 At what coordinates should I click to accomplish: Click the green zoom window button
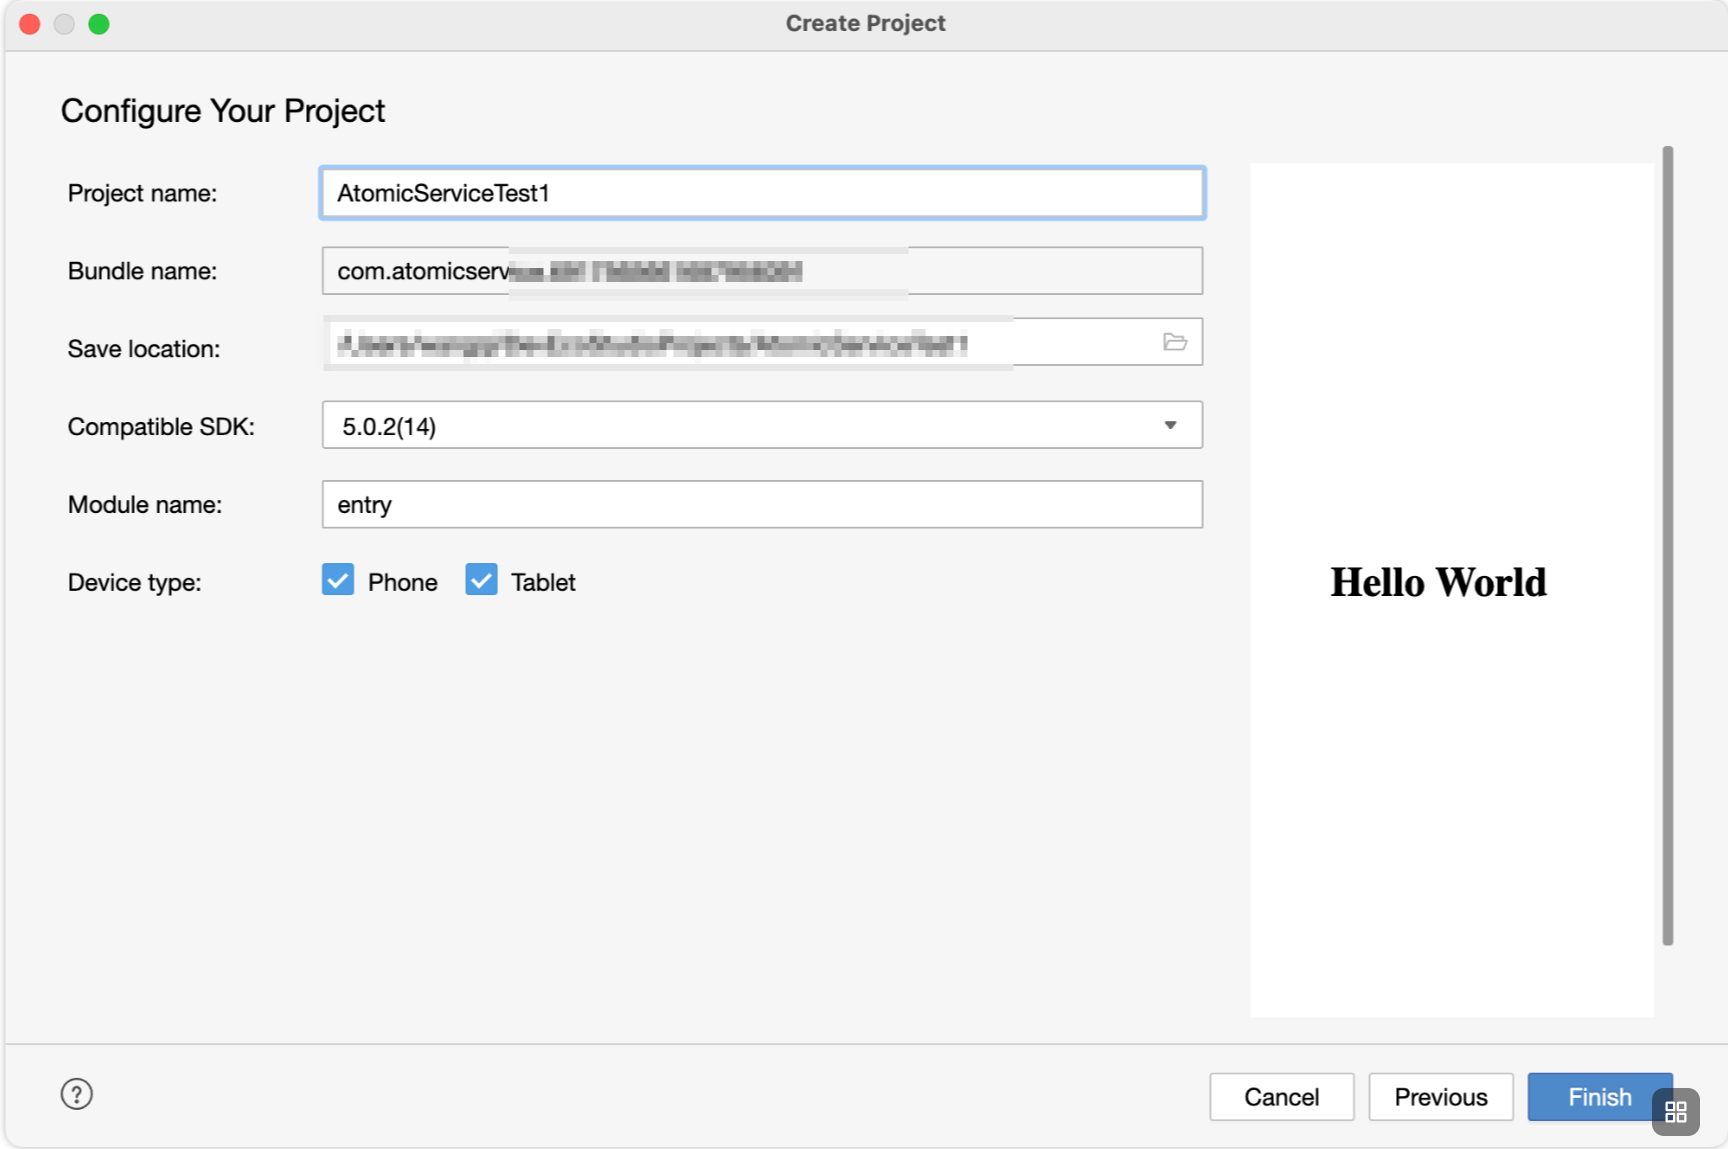[x=98, y=24]
